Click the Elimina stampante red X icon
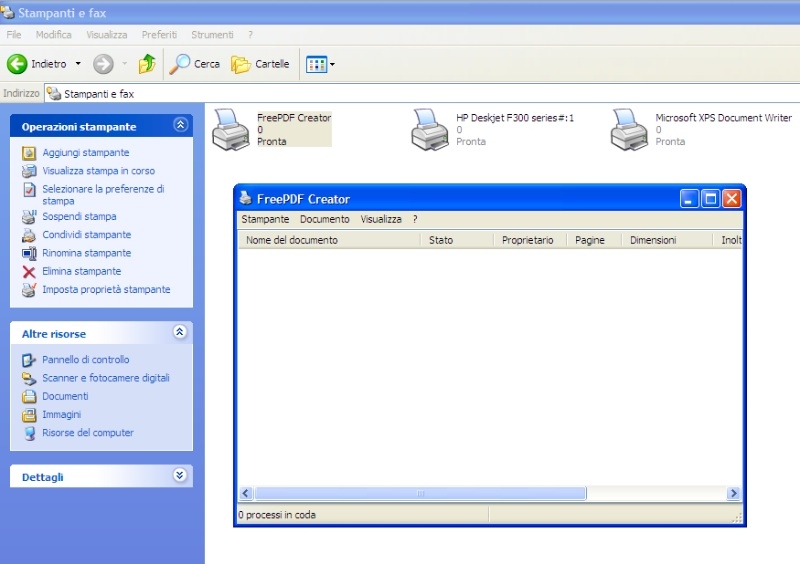 pos(29,272)
